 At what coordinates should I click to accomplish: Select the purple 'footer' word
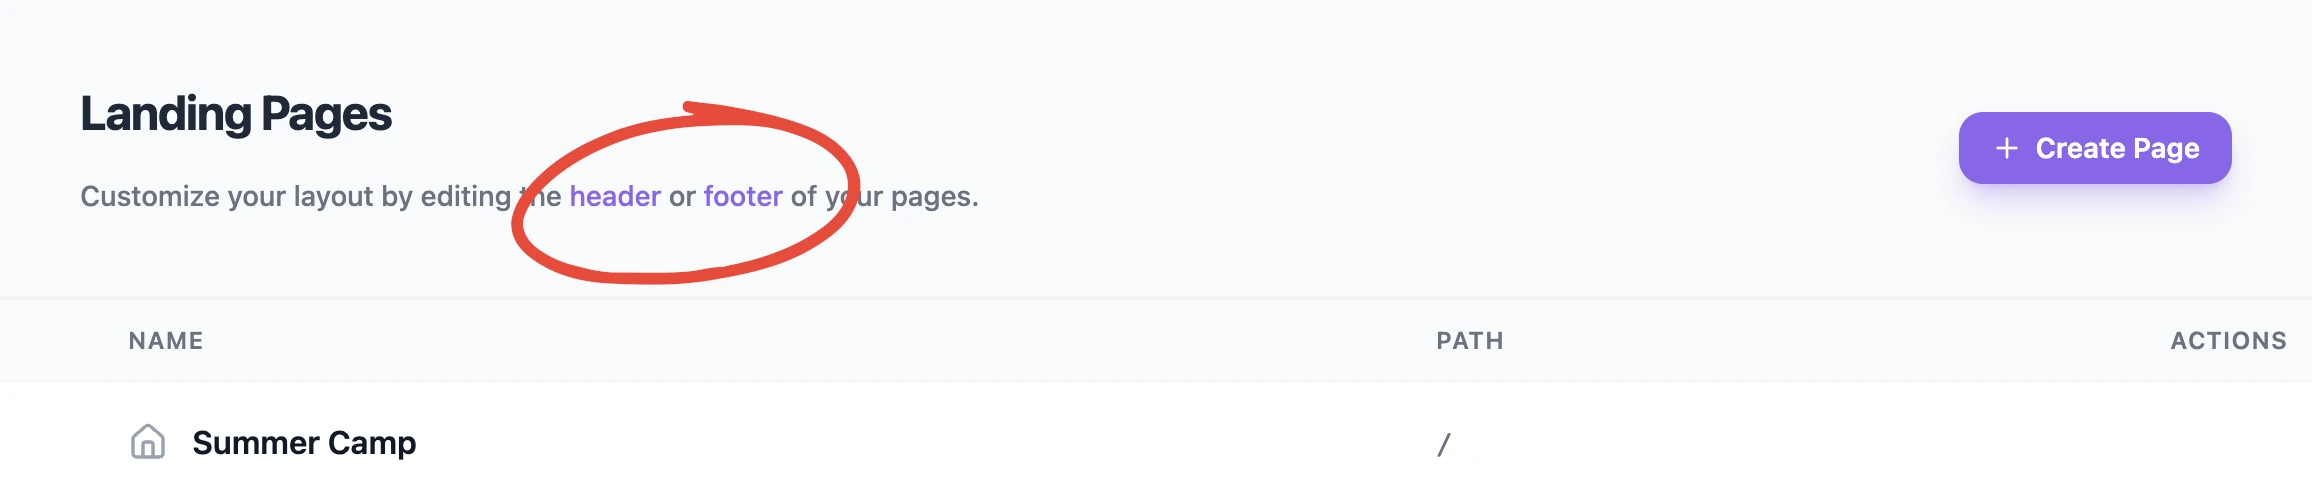(x=743, y=196)
